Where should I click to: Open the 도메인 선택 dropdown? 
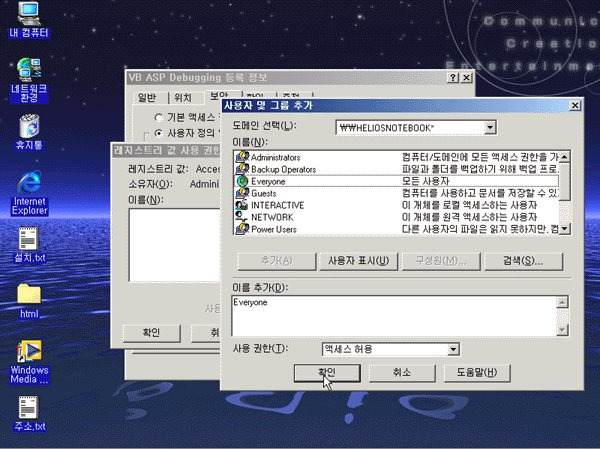point(490,127)
